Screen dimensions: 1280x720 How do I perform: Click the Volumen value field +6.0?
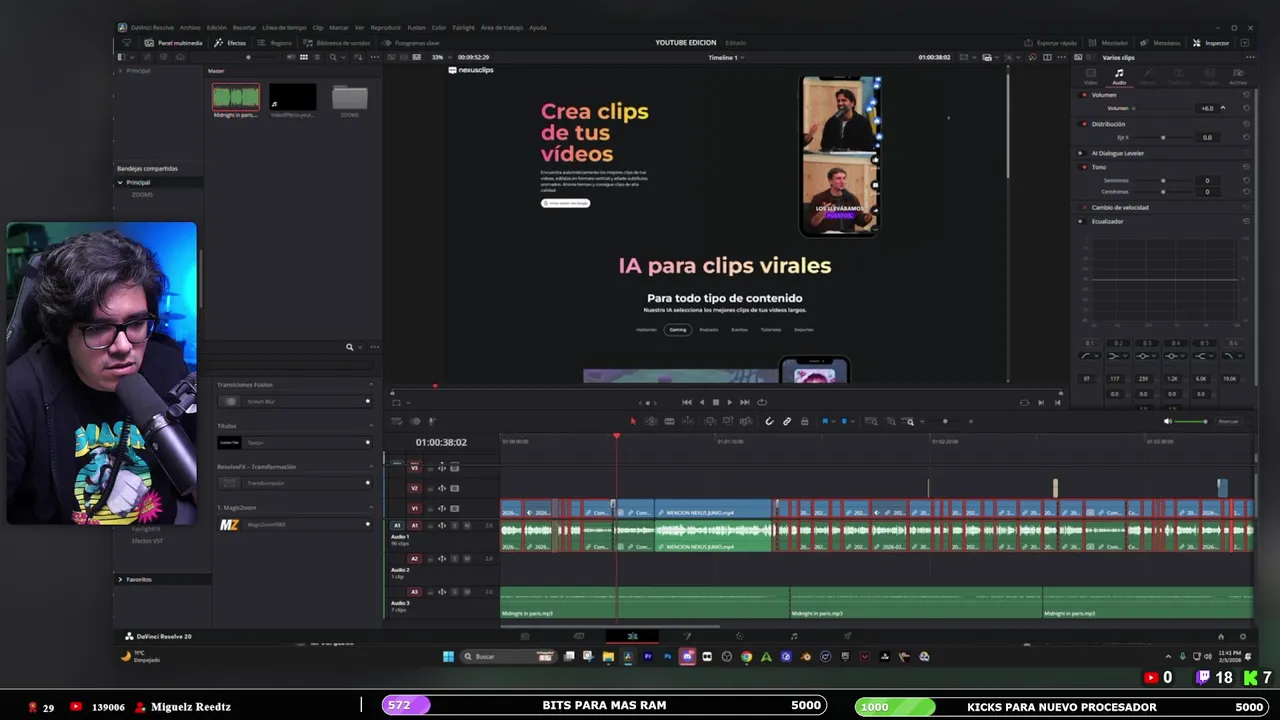click(1207, 108)
